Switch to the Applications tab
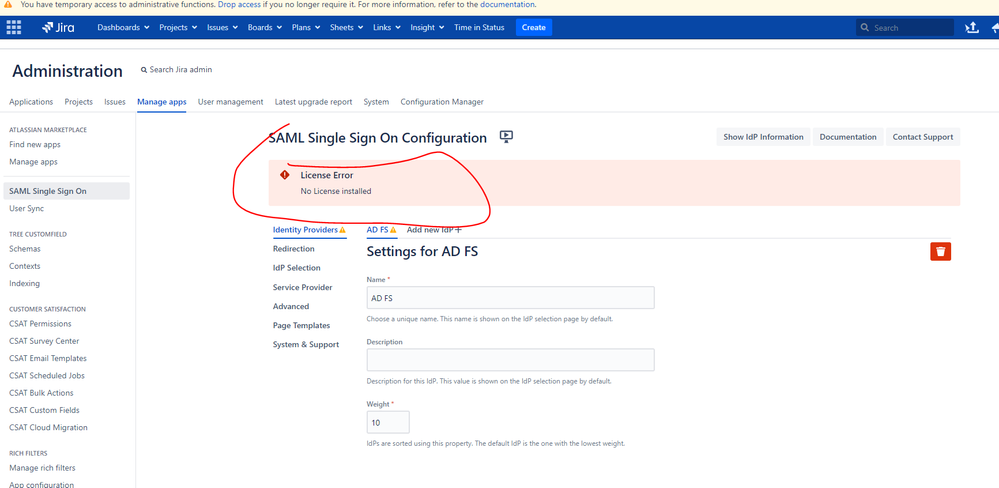Viewport: 999px width, 488px height. pyautogui.click(x=31, y=102)
